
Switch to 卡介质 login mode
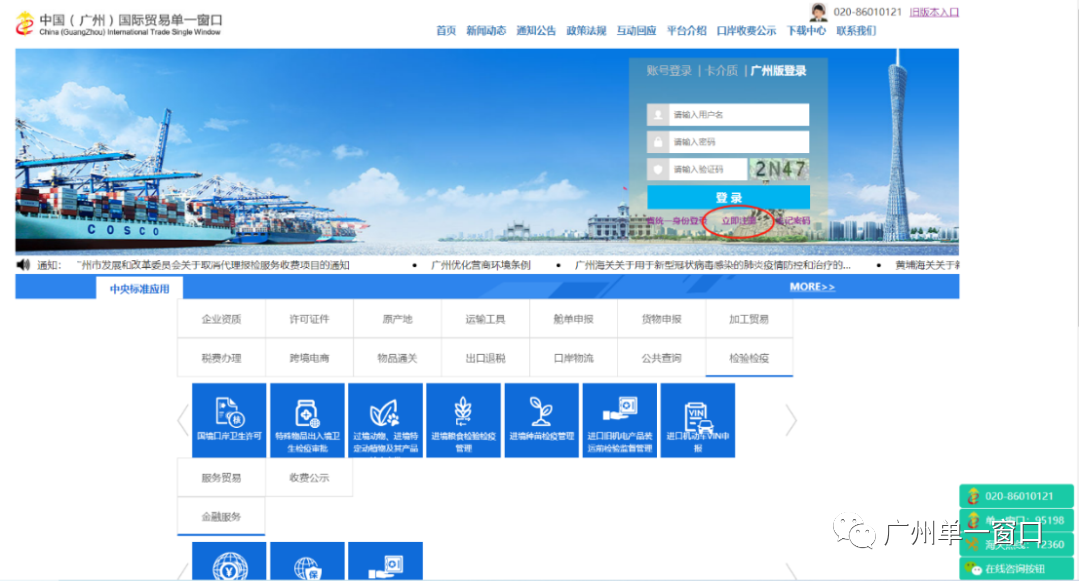(721, 70)
